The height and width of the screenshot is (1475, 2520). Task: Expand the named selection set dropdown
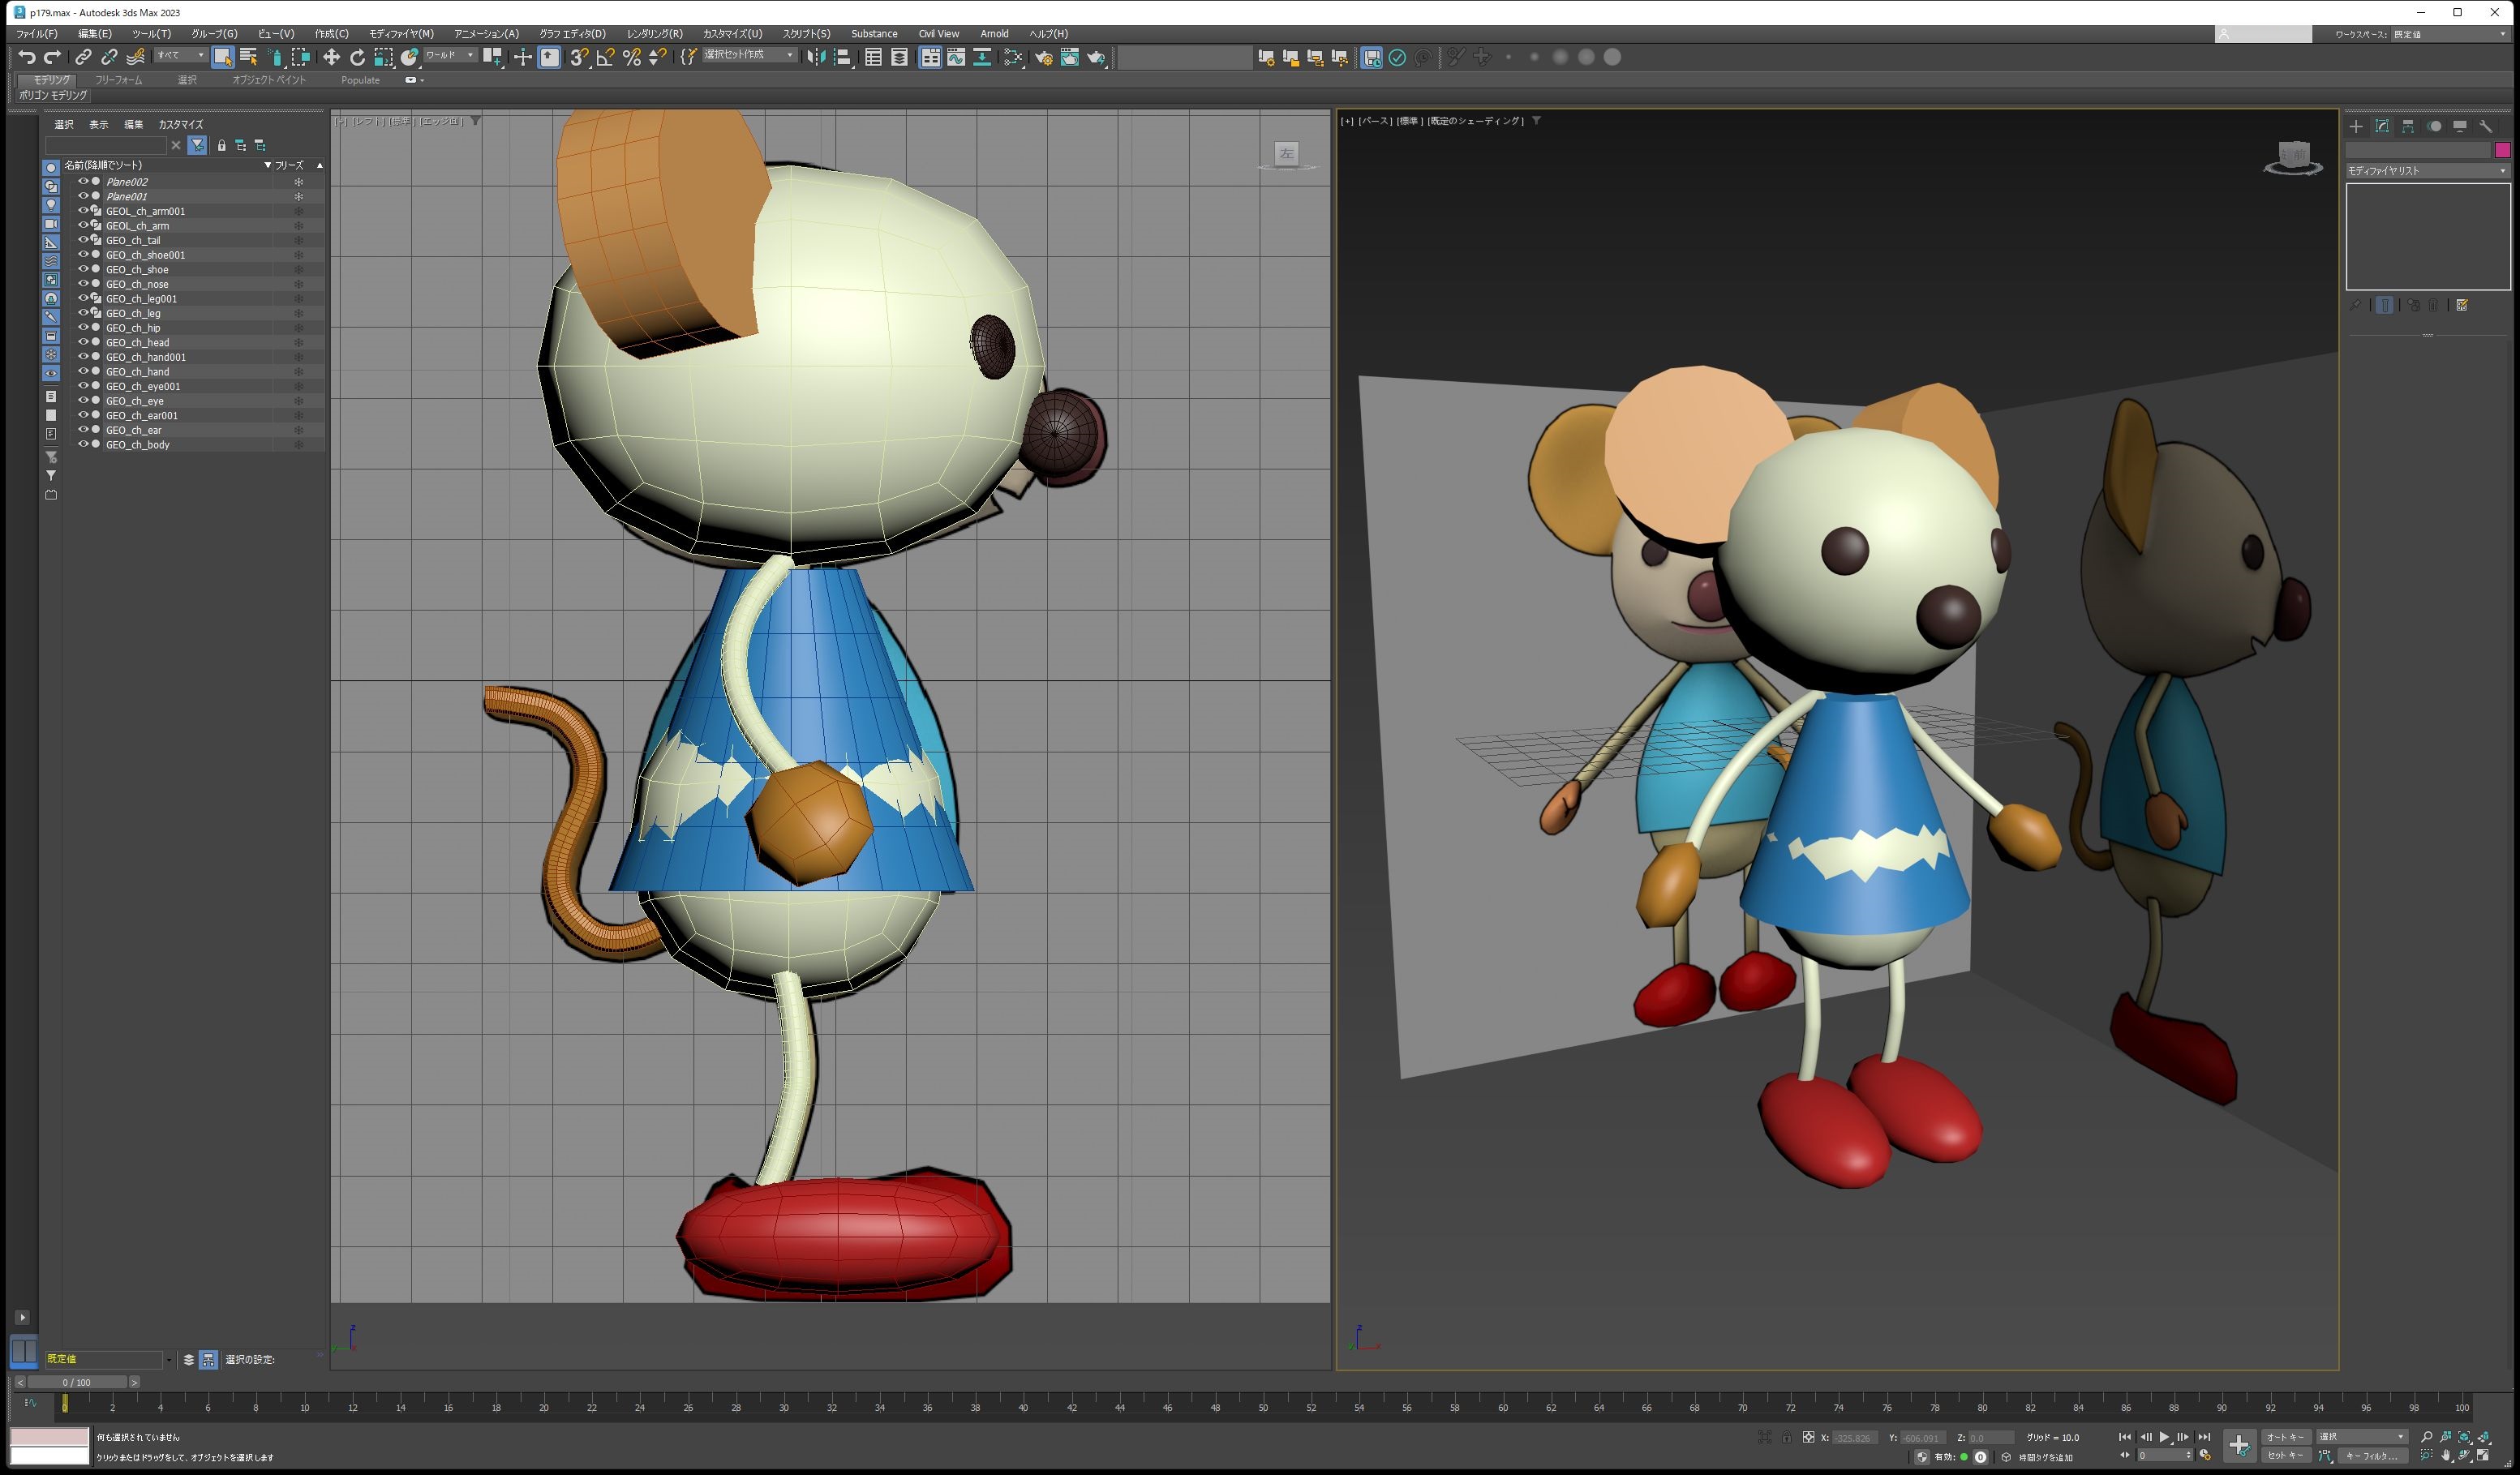point(790,55)
